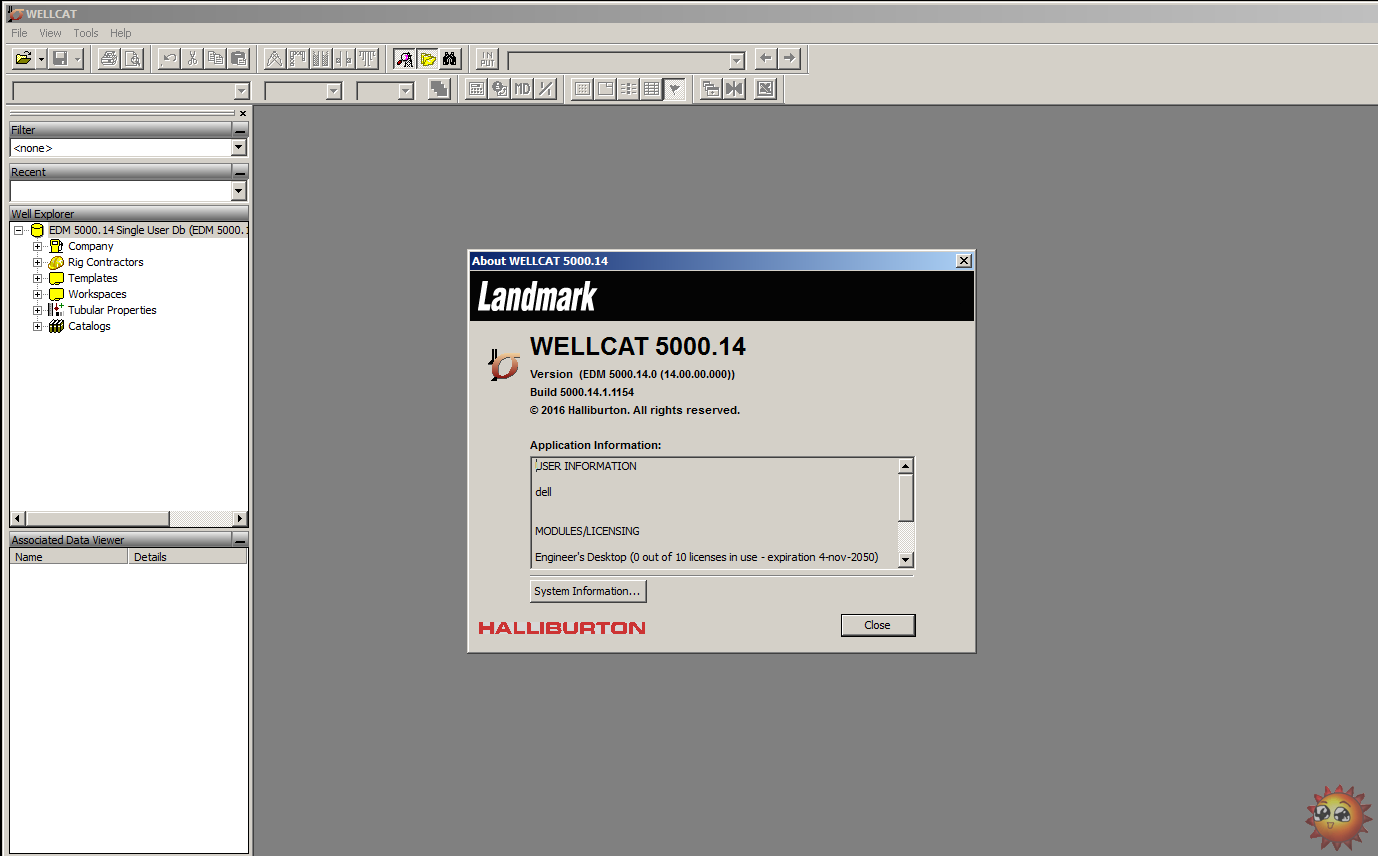Image resolution: width=1378 pixels, height=856 pixels.
Task: Click the Application Information scrollbar thumb
Action: (x=905, y=497)
